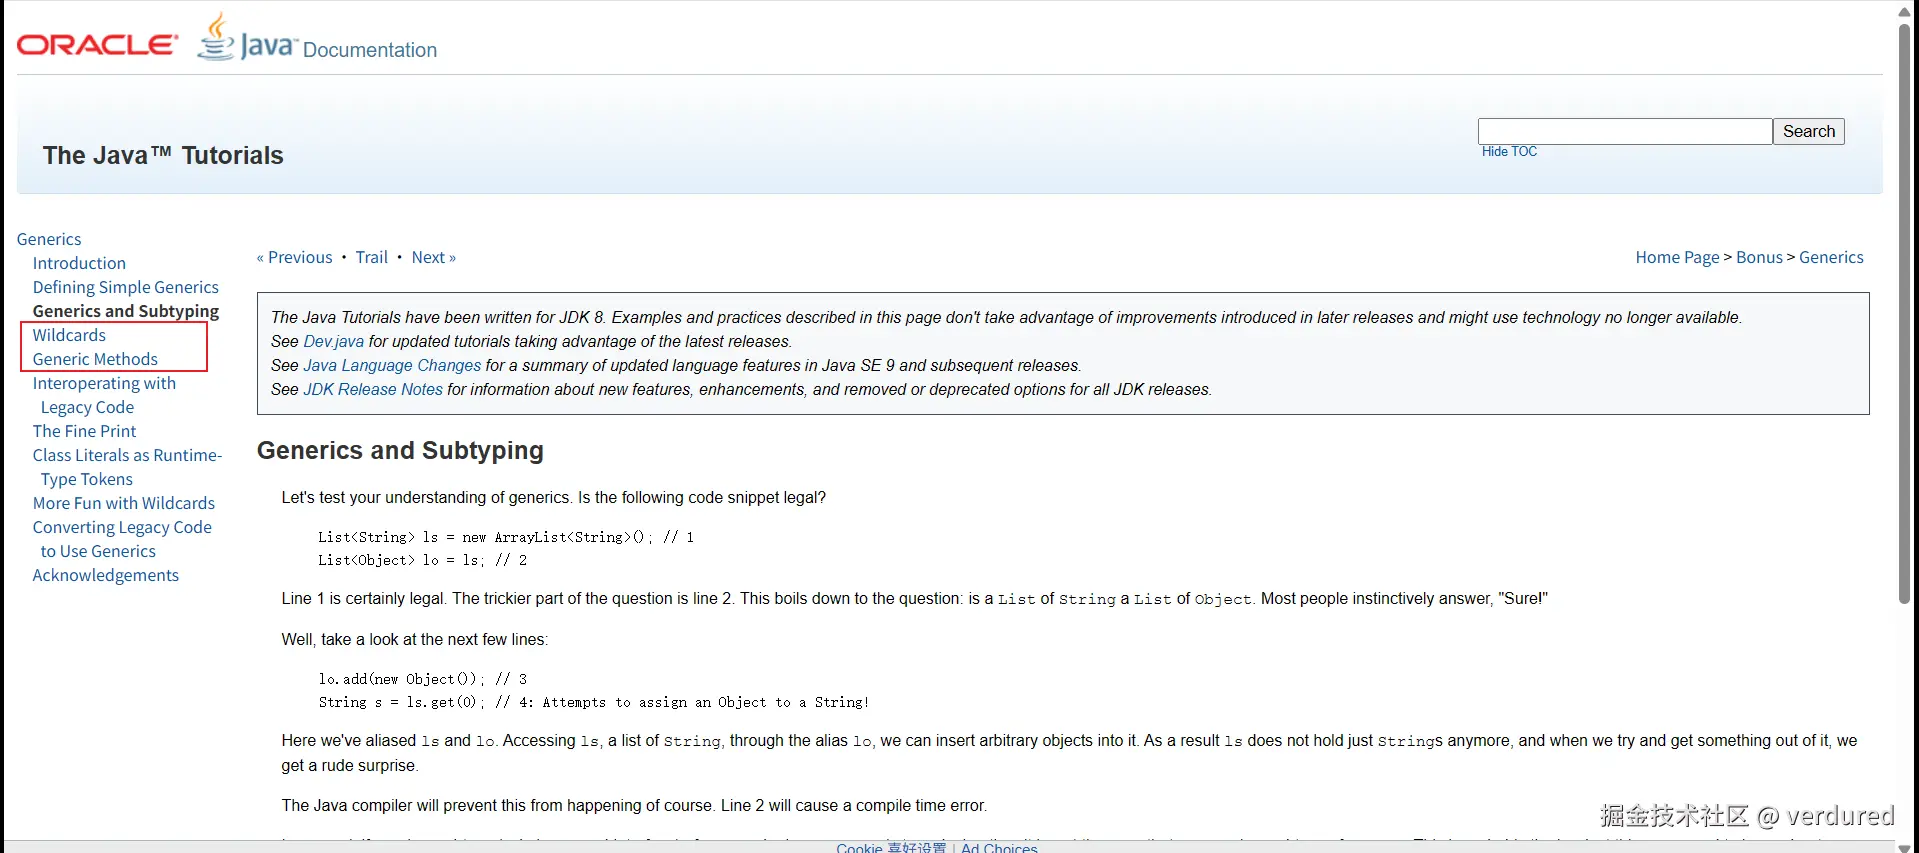Open the Trail link

pos(371,257)
